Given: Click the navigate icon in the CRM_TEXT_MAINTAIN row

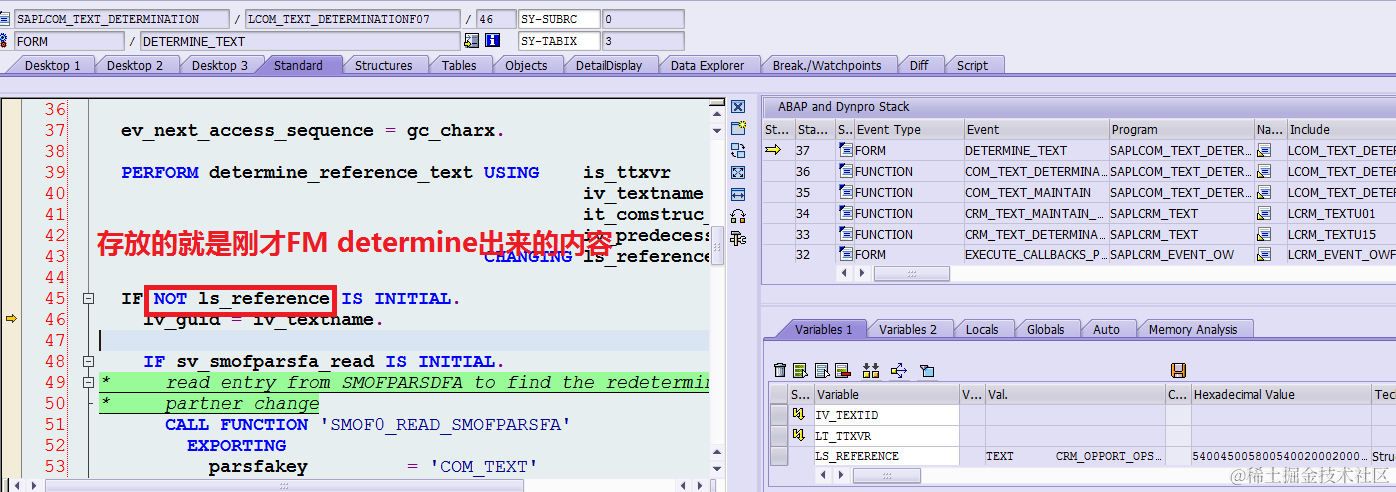Looking at the screenshot, I should (1264, 213).
